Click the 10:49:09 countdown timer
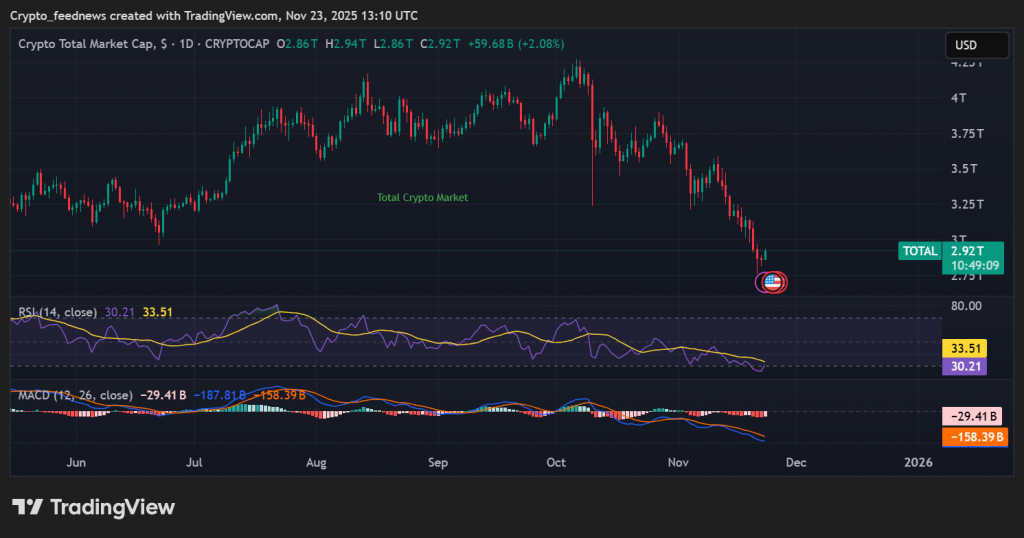1024x538 pixels. point(974,266)
